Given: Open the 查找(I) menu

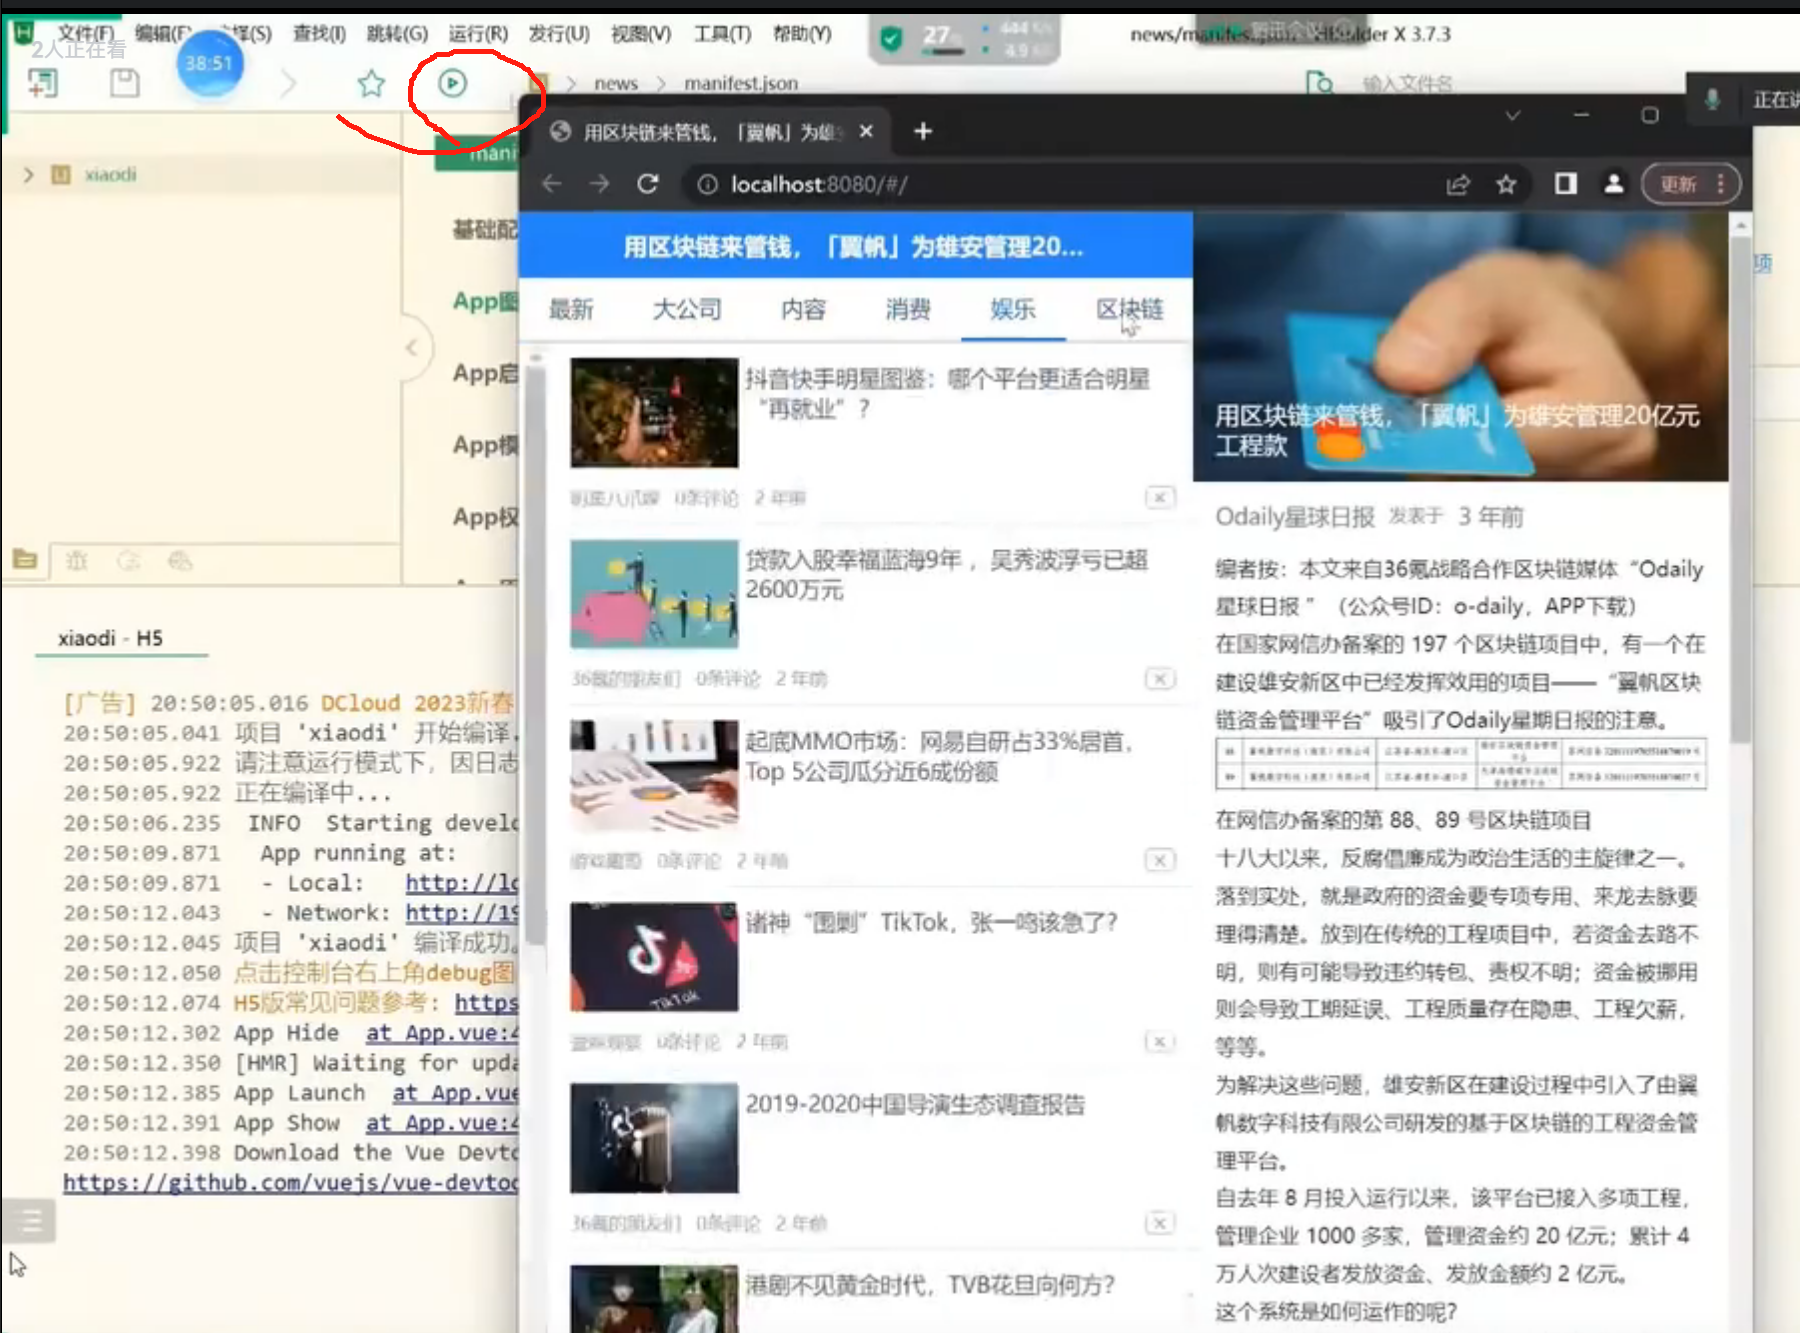Looking at the screenshot, I should click(x=319, y=34).
